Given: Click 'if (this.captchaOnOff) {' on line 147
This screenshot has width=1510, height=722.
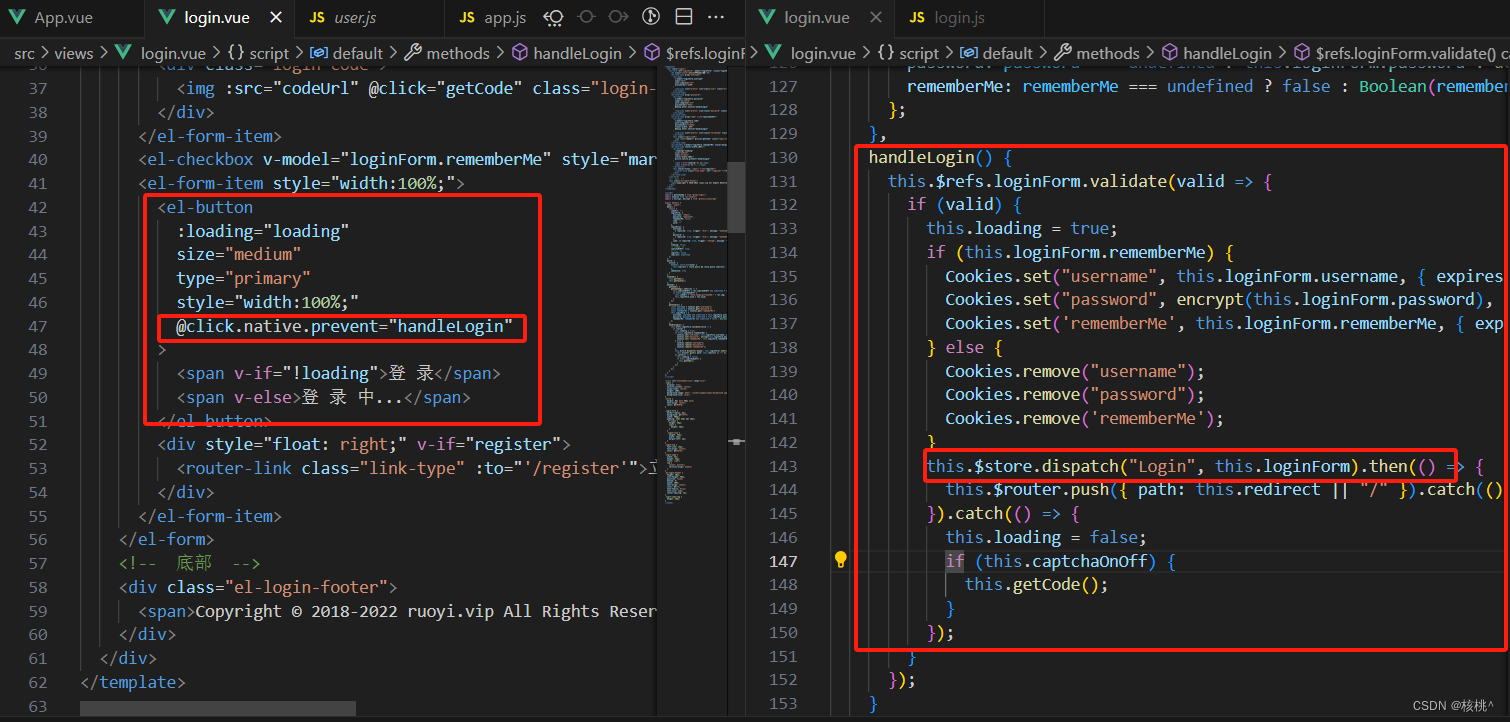Looking at the screenshot, I should 1061,561.
